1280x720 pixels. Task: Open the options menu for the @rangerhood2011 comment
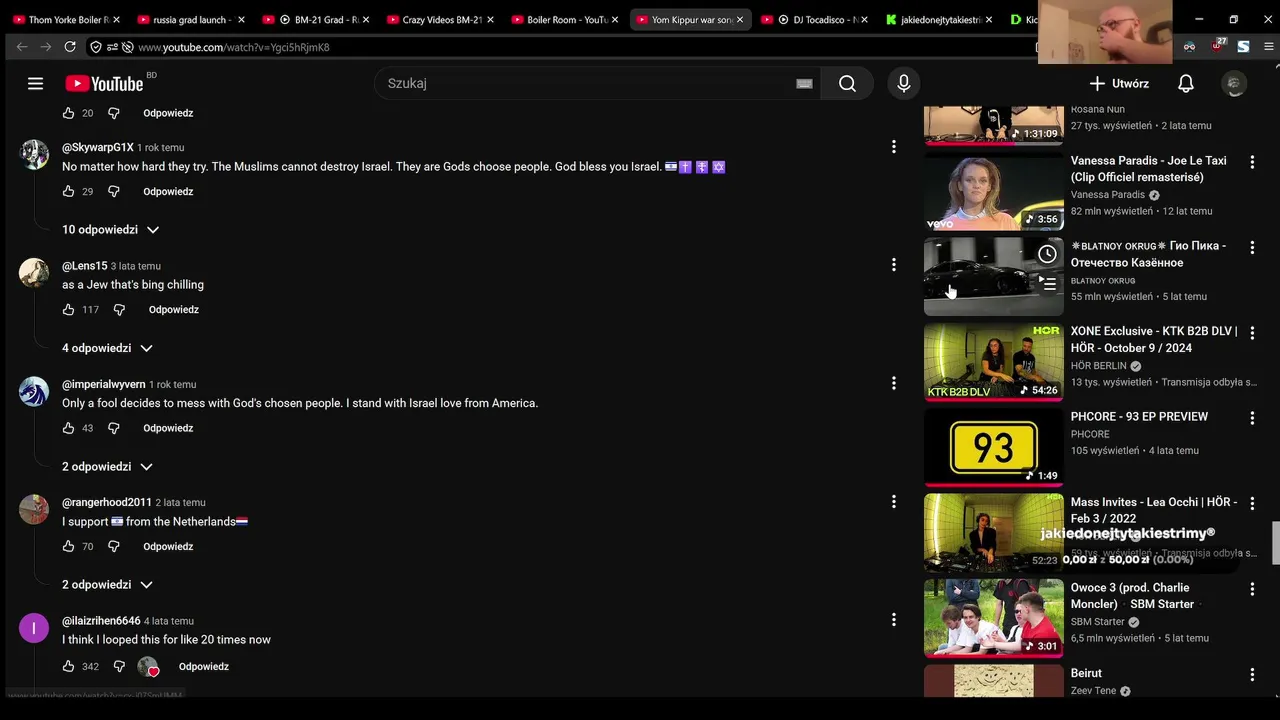tap(894, 501)
